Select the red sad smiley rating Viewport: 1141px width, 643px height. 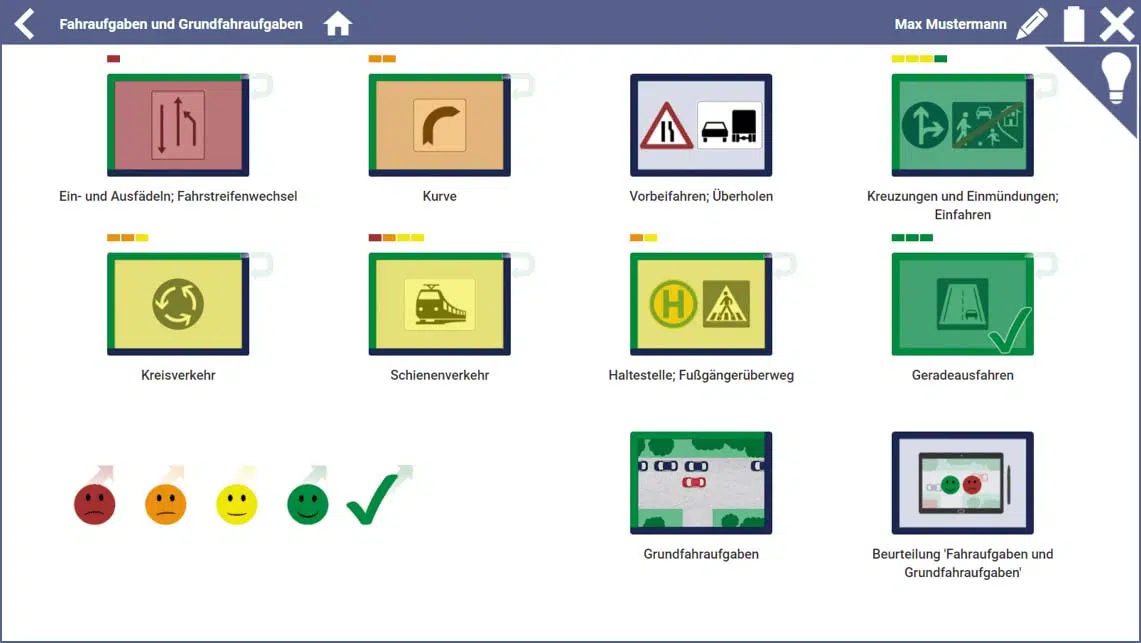[95, 504]
